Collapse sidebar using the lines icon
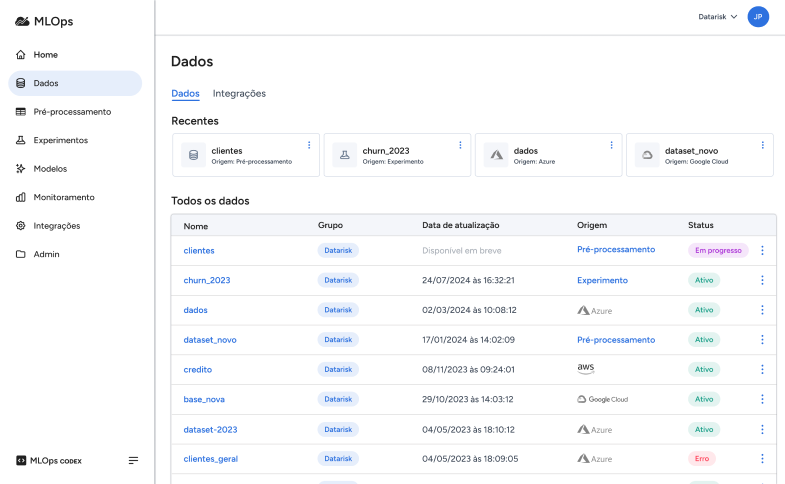 coord(133,460)
